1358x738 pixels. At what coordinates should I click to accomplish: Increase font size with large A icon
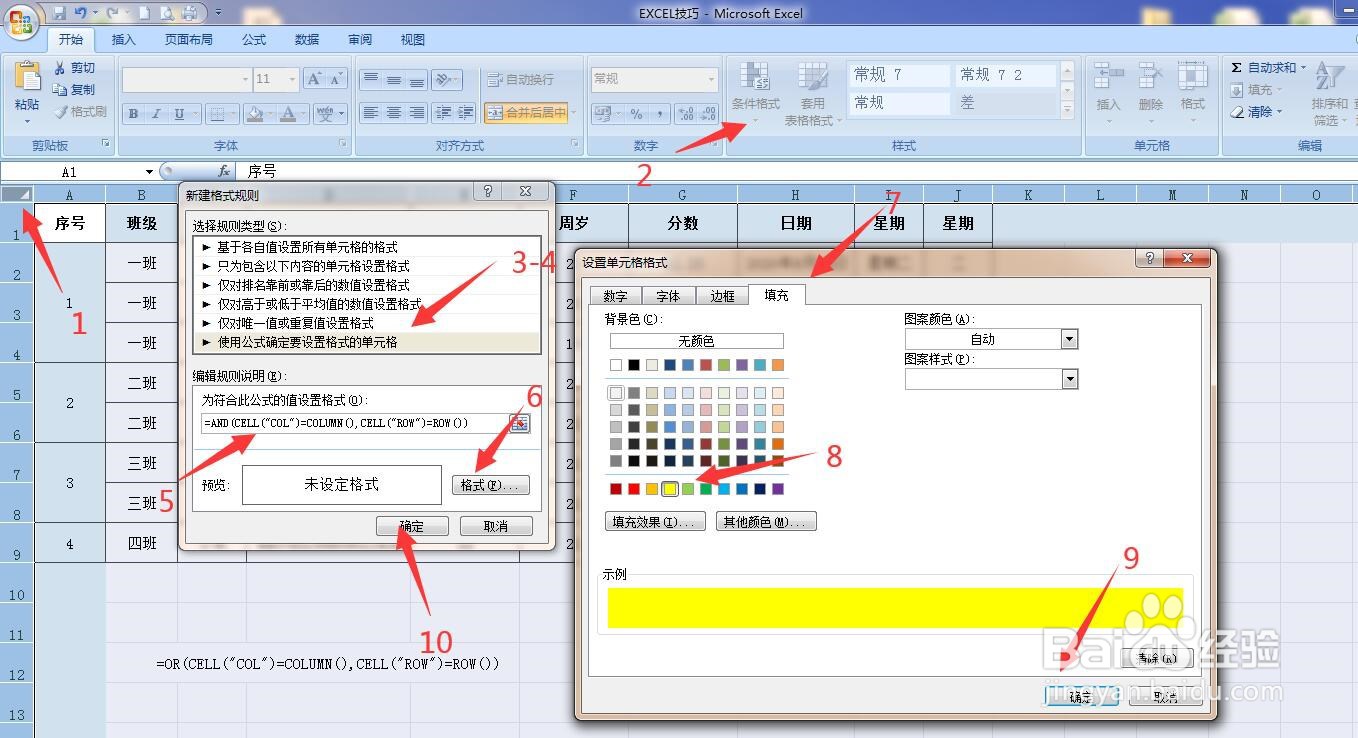[x=314, y=79]
